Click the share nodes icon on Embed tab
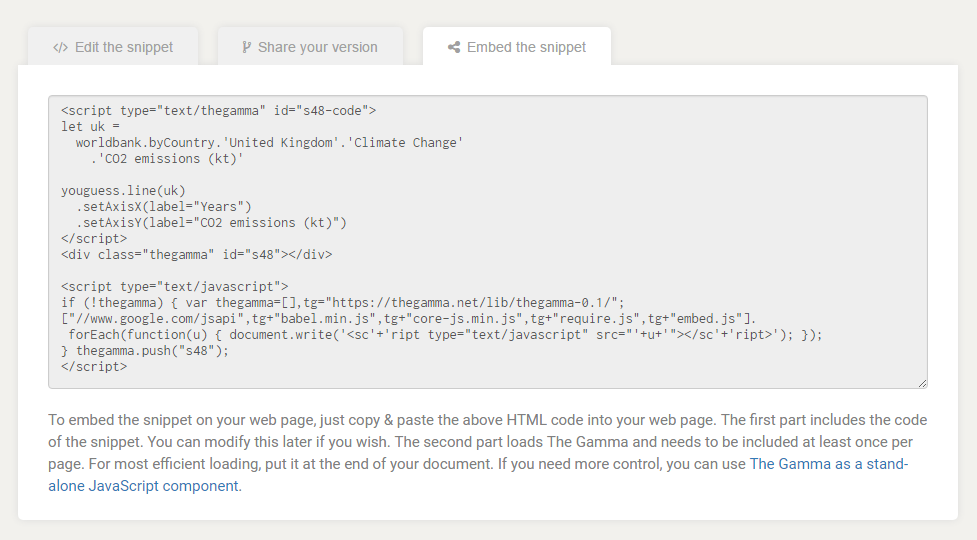The height and width of the screenshot is (540, 977). 454,47
